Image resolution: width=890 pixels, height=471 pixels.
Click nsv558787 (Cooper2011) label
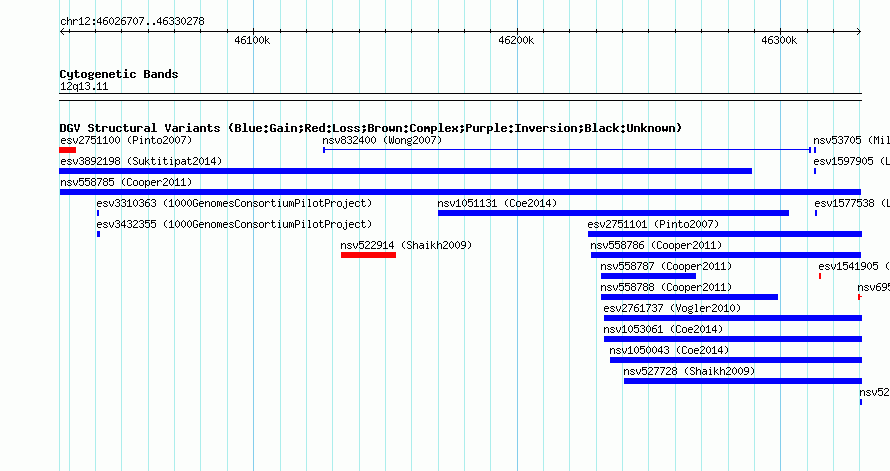(x=666, y=266)
